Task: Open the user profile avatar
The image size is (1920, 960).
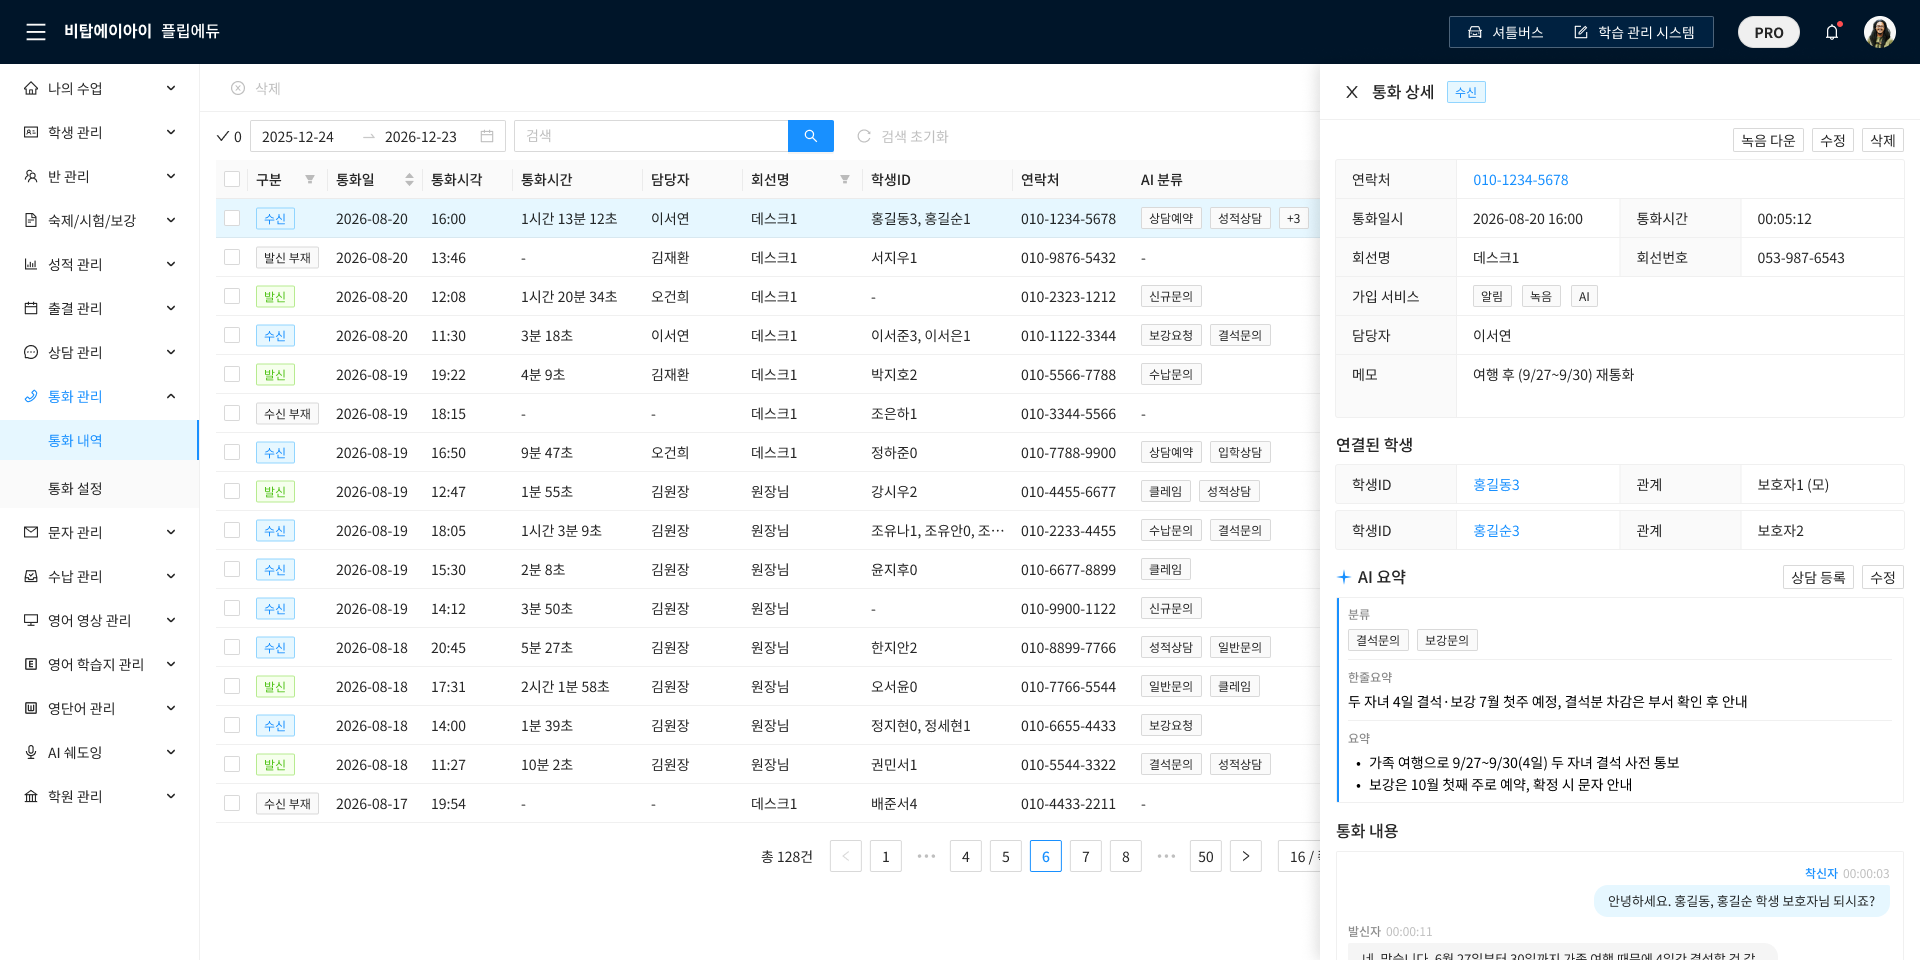Action: (1880, 32)
